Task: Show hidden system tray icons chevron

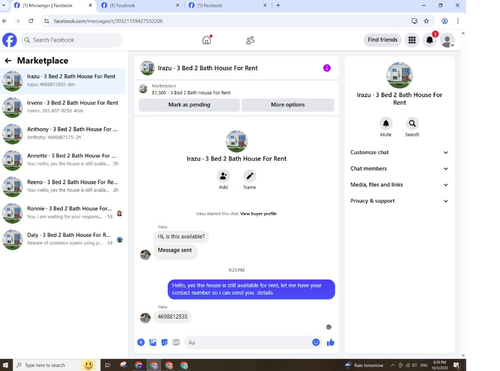Action: (393, 365)
